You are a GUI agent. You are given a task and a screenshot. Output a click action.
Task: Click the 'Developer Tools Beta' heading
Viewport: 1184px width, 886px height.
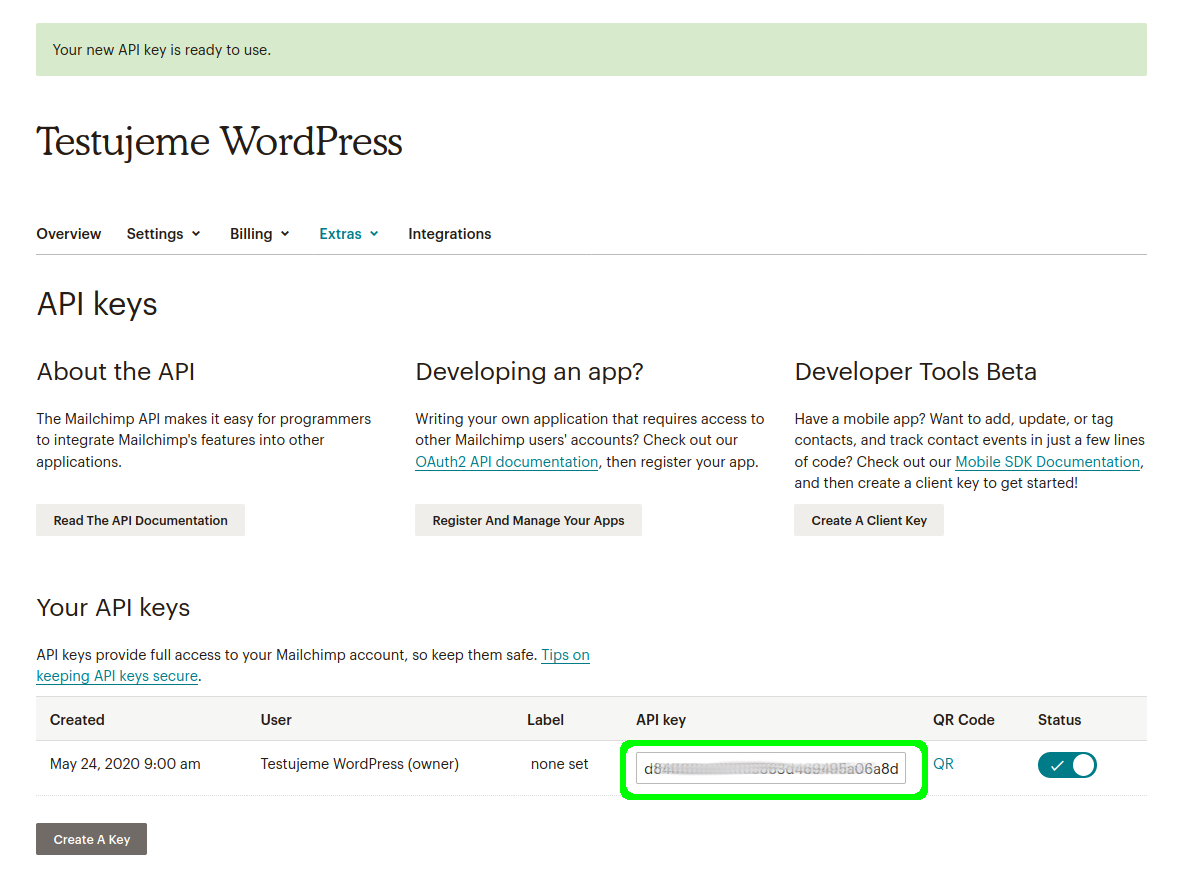[x=915, y=372]
